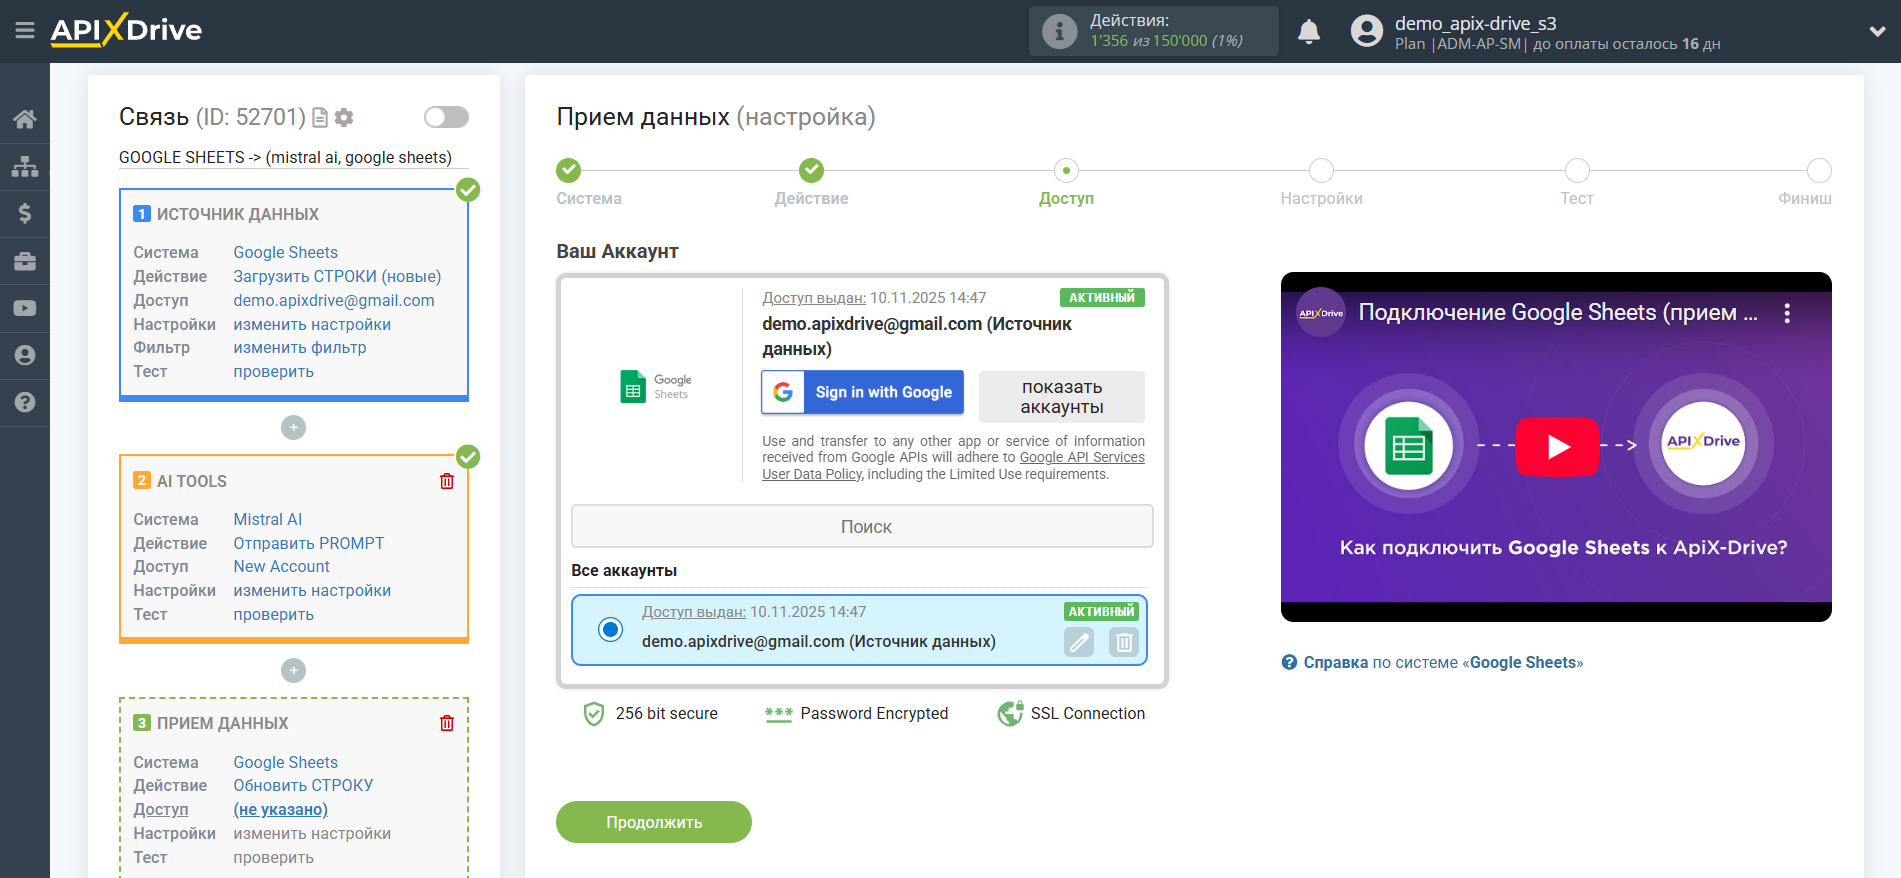The width and height of the screenshot is (1901, 878).
Task: Open connections sitemap icon in sidebar
Action: click(x=25, y=166)
